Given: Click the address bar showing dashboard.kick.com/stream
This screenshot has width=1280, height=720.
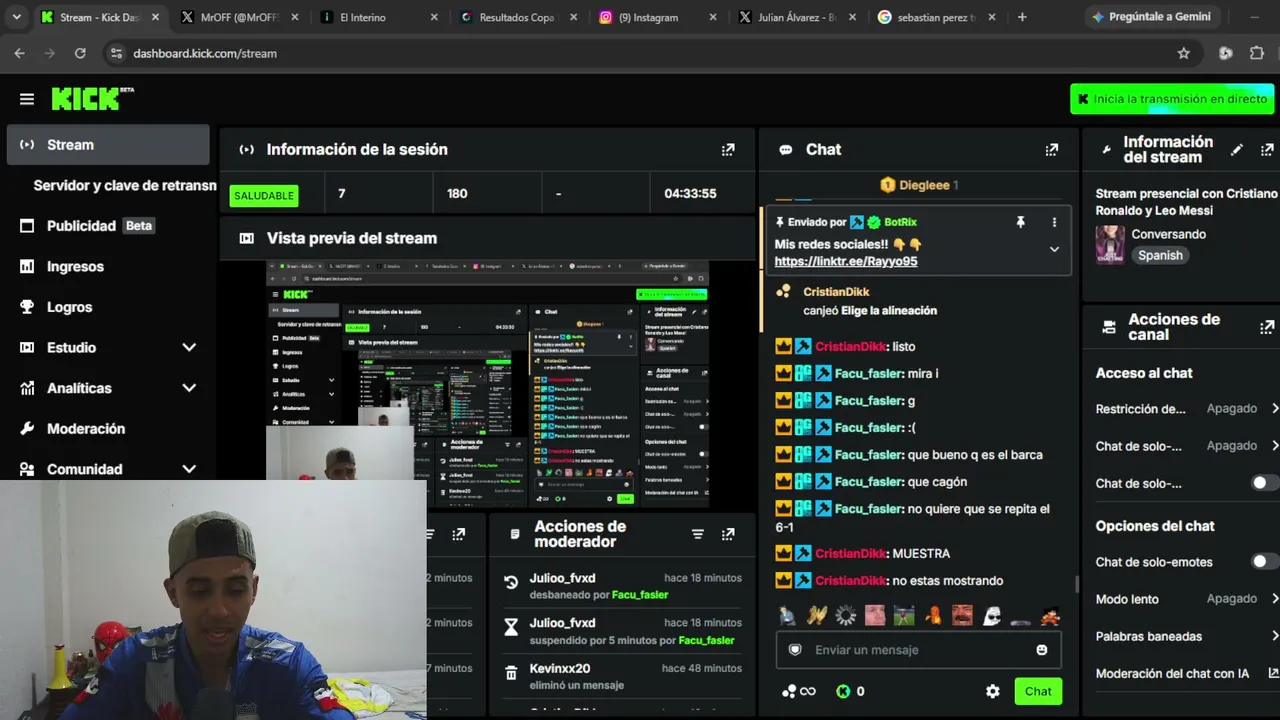Looking at the screenshot, I should (640, 53).
